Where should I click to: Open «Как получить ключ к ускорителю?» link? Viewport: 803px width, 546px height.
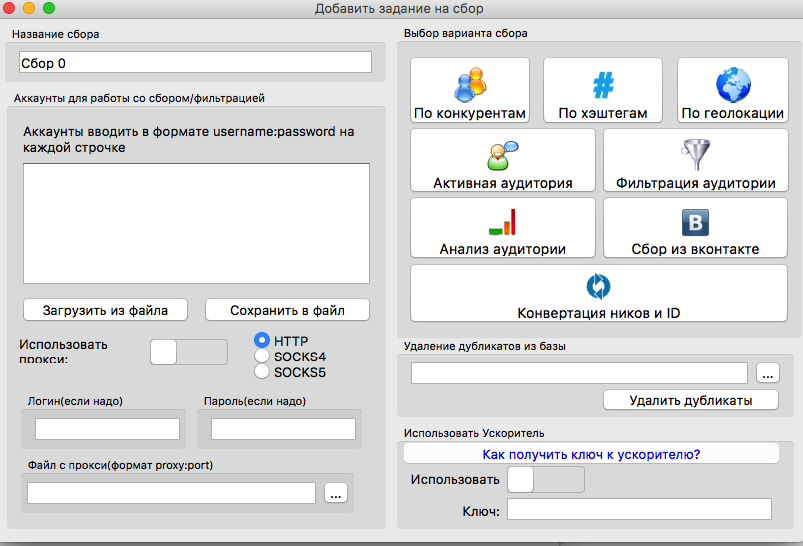tap(590, 454)
